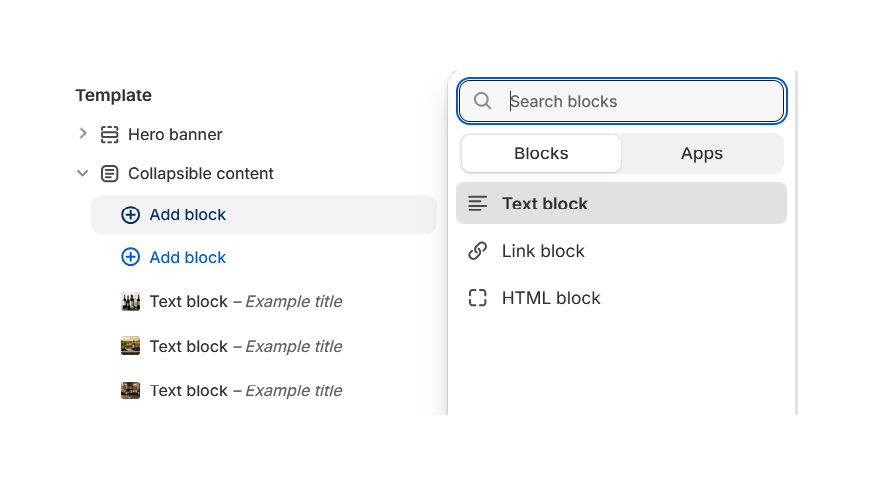Switch to the Blocks tab
This screenshot has width=877, height=492.
[x=541, y=153]
